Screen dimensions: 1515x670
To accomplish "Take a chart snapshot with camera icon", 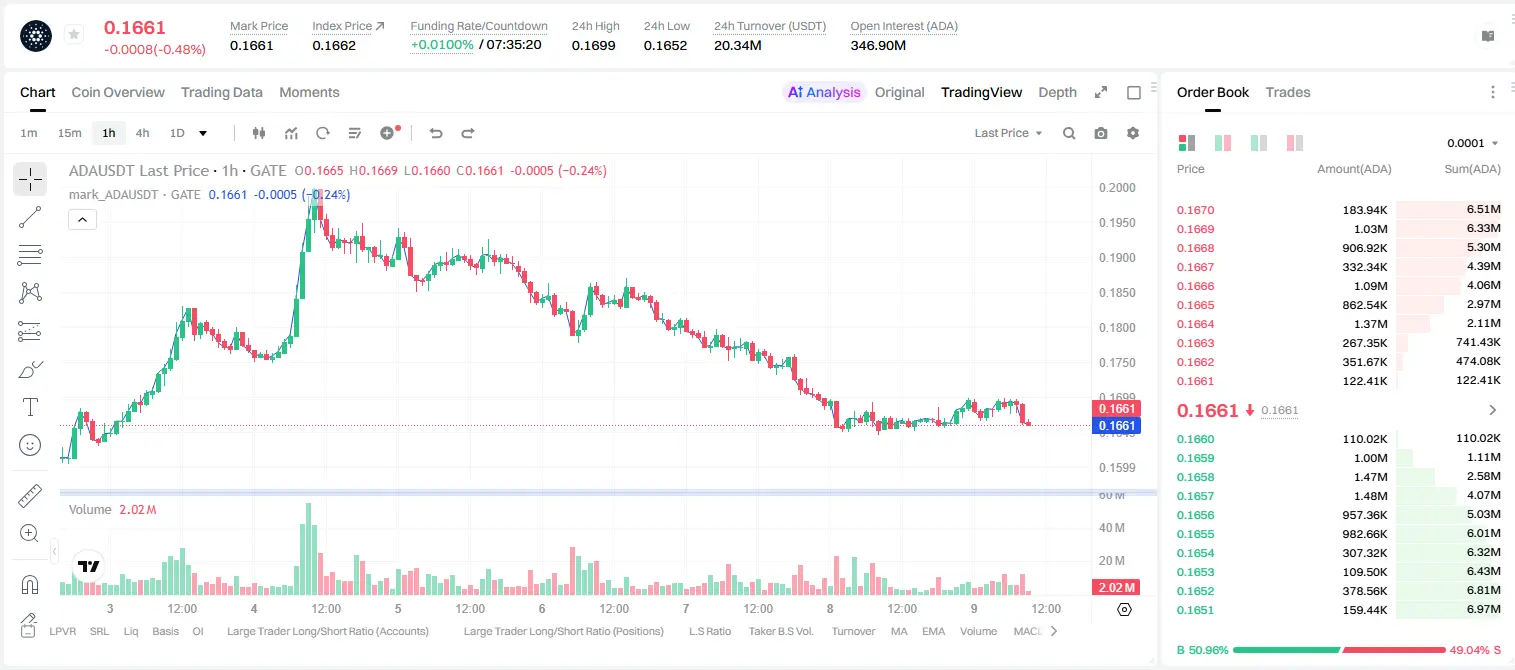I will tap(1101, 133).
